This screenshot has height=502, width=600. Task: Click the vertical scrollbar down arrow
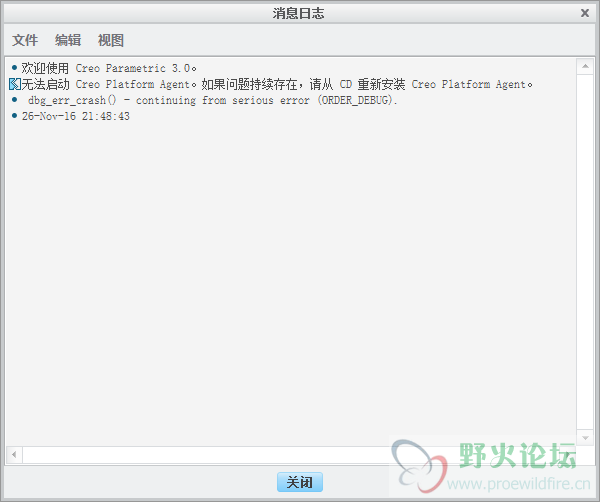tap(585, 438)
